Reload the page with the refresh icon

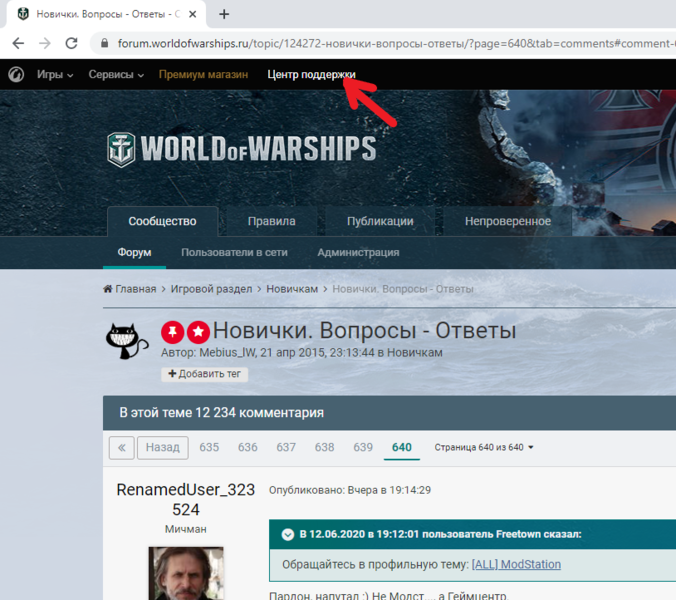point(71,43)
